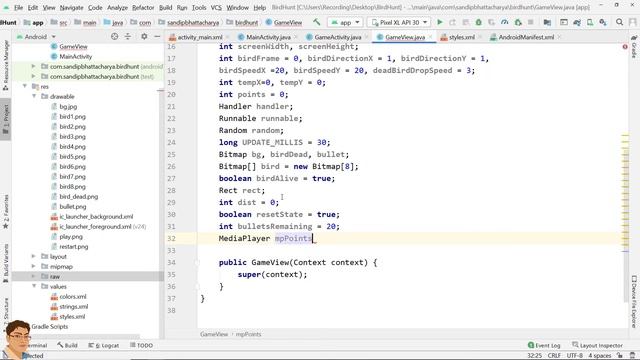Collapse the res folder

coord(25,86)
